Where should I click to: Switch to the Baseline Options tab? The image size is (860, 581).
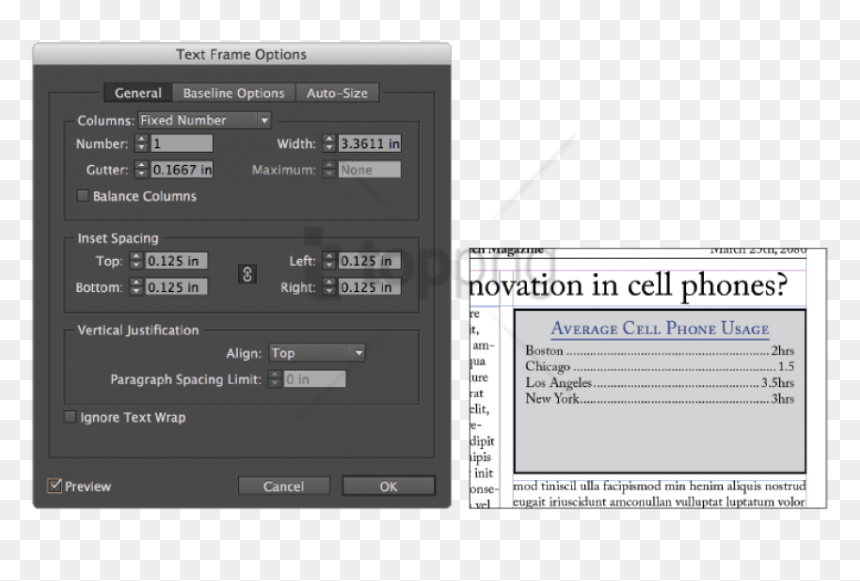point(234,93)
